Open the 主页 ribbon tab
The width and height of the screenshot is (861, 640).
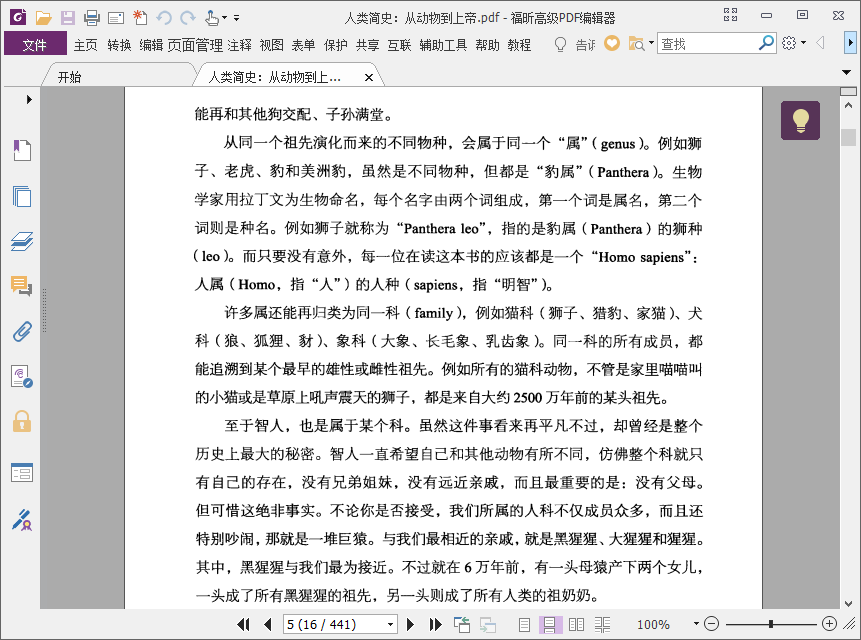(x=86, y=44)
